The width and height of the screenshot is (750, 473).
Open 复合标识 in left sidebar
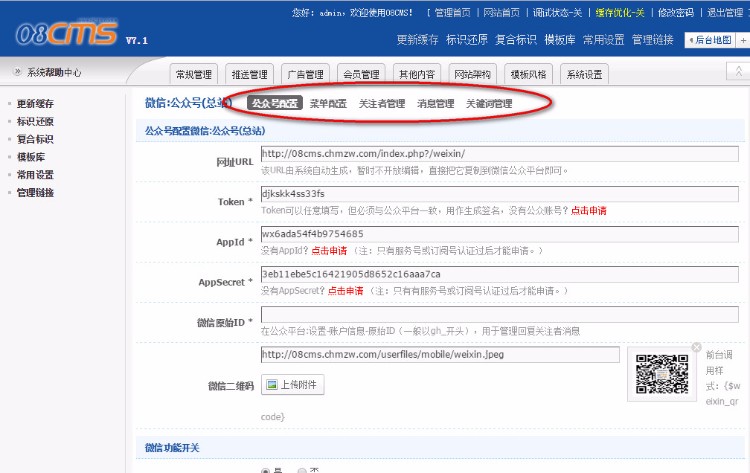pyautogui.click(x=35, y=139)
